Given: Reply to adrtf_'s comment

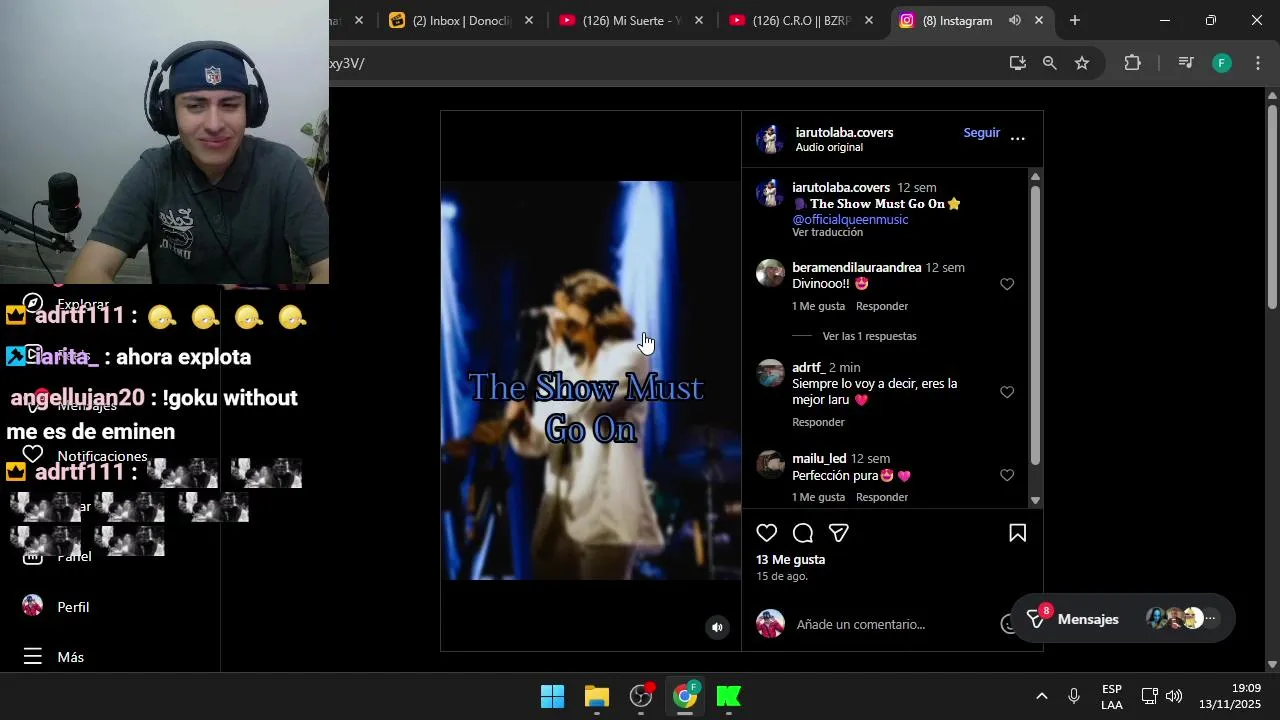Looking at the screenshot, I should click(818, 422).
